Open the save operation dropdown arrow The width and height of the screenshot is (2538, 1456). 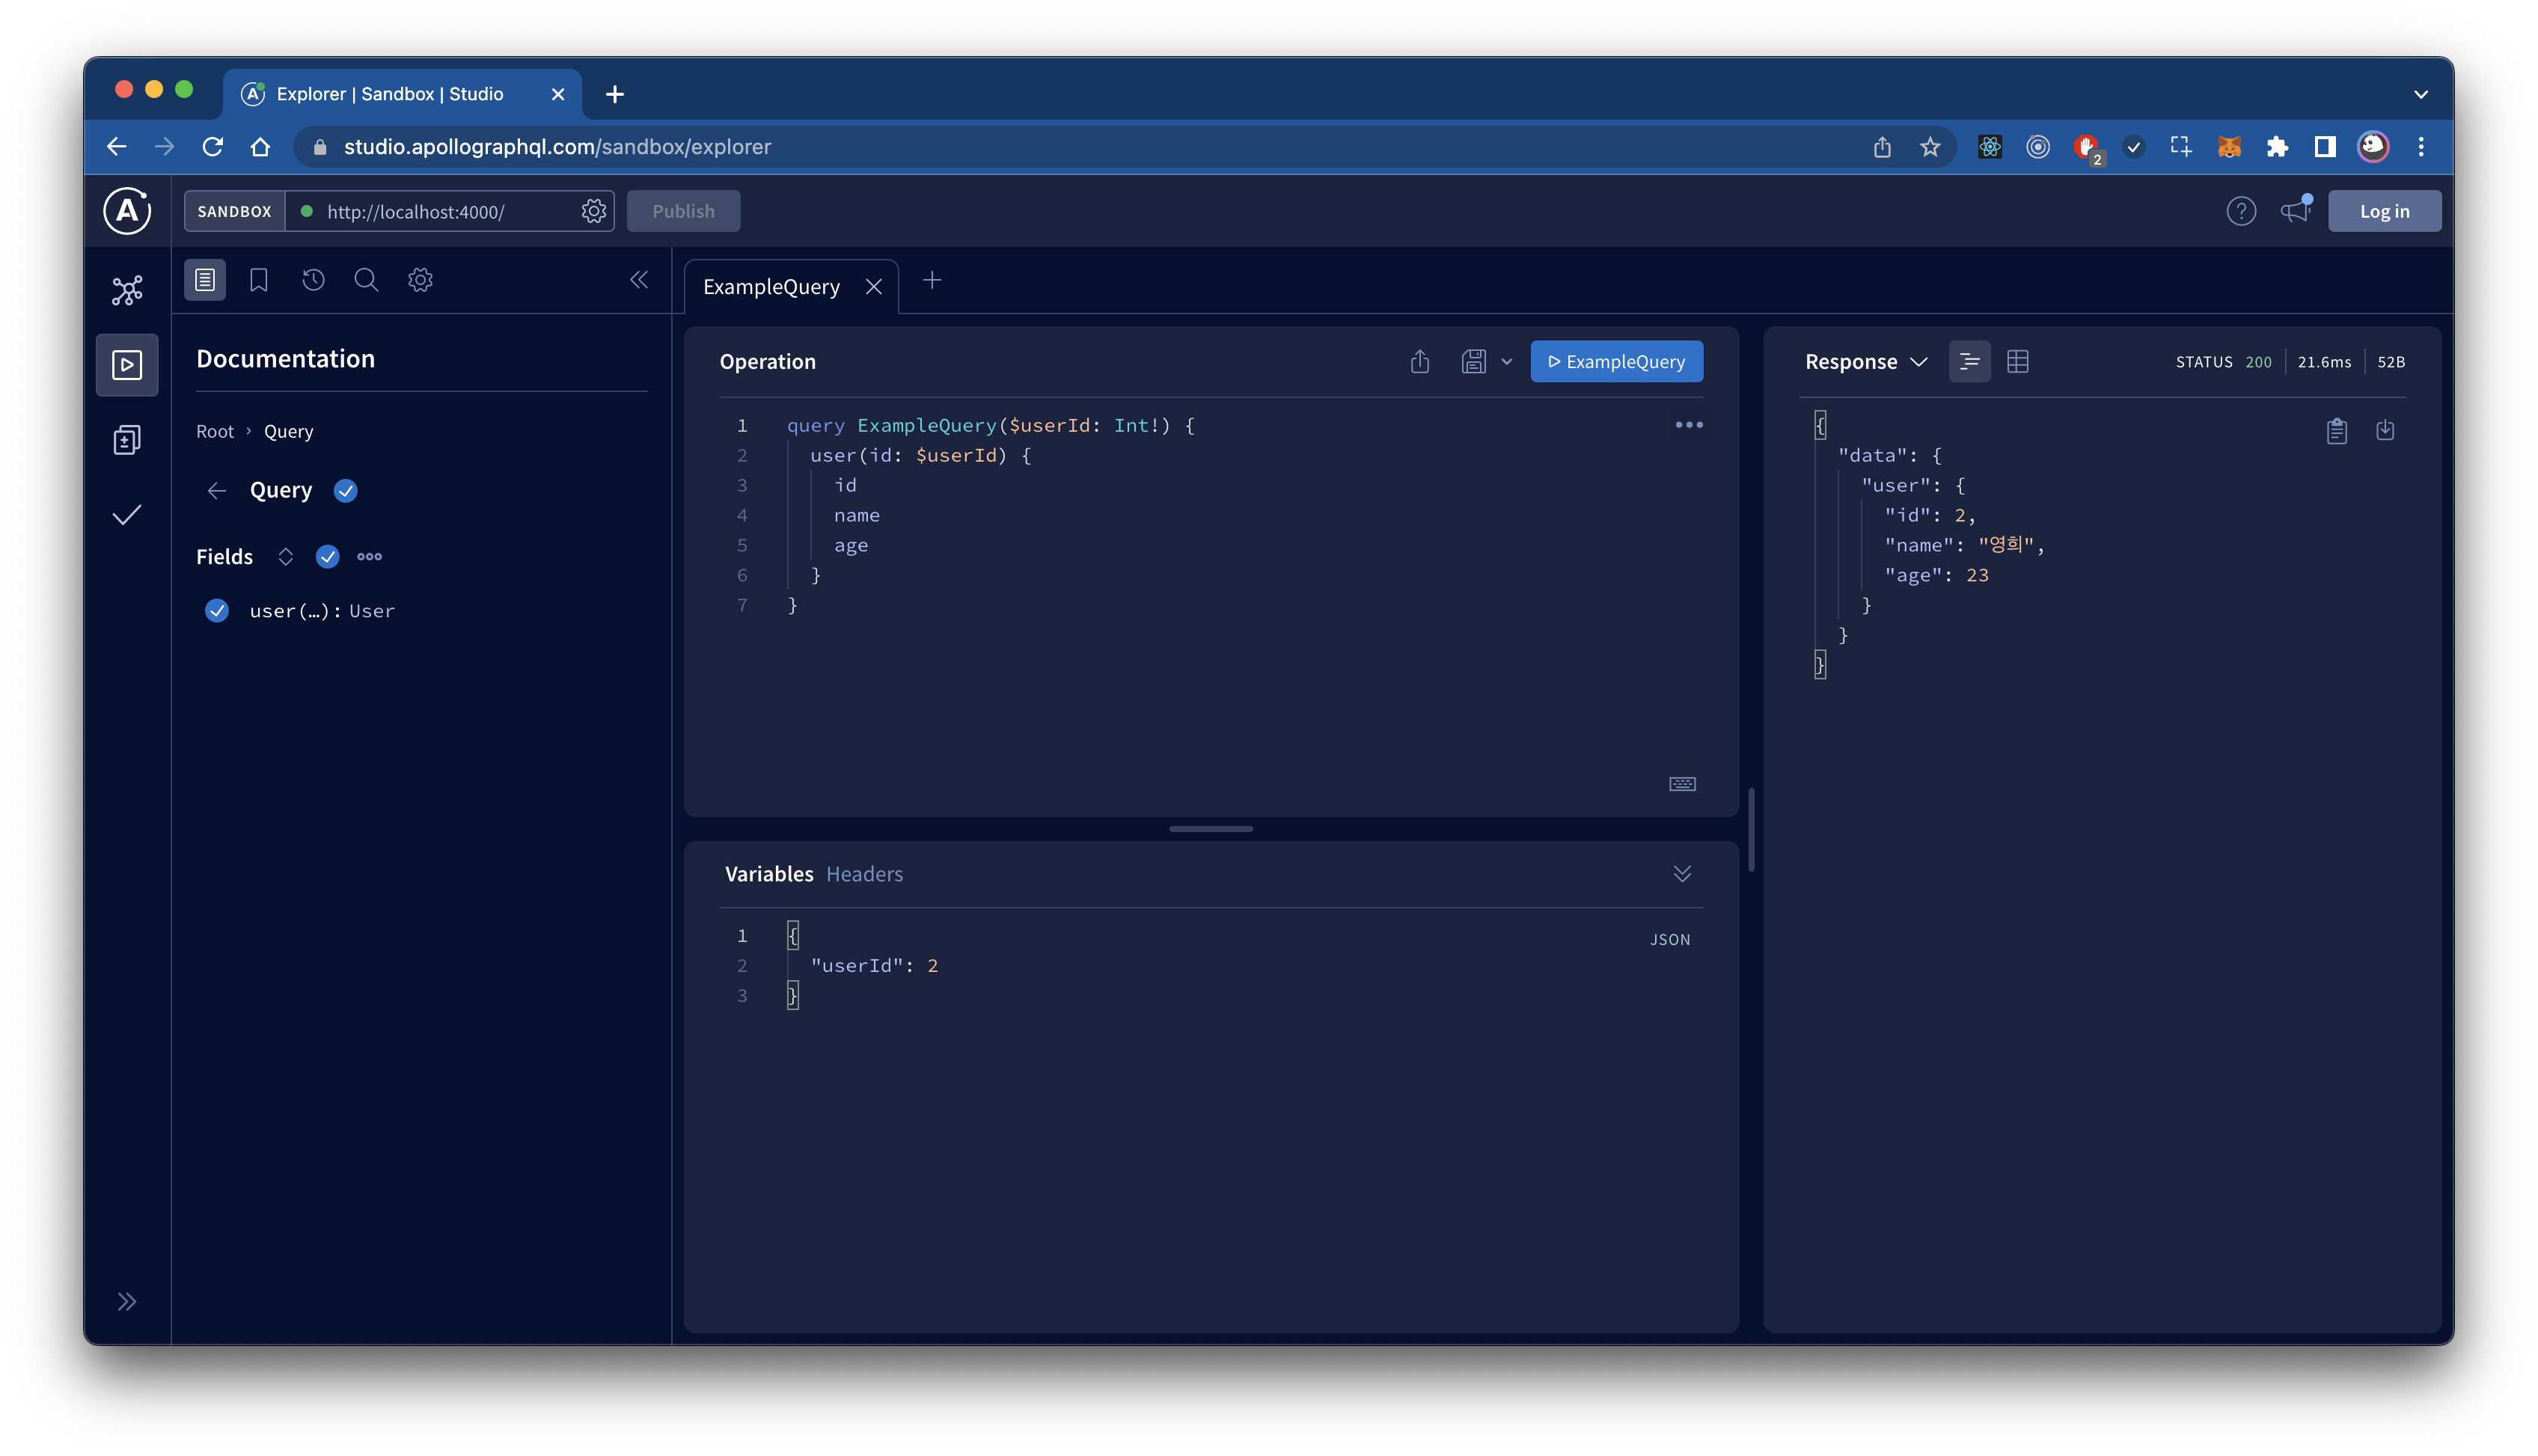1507,361
